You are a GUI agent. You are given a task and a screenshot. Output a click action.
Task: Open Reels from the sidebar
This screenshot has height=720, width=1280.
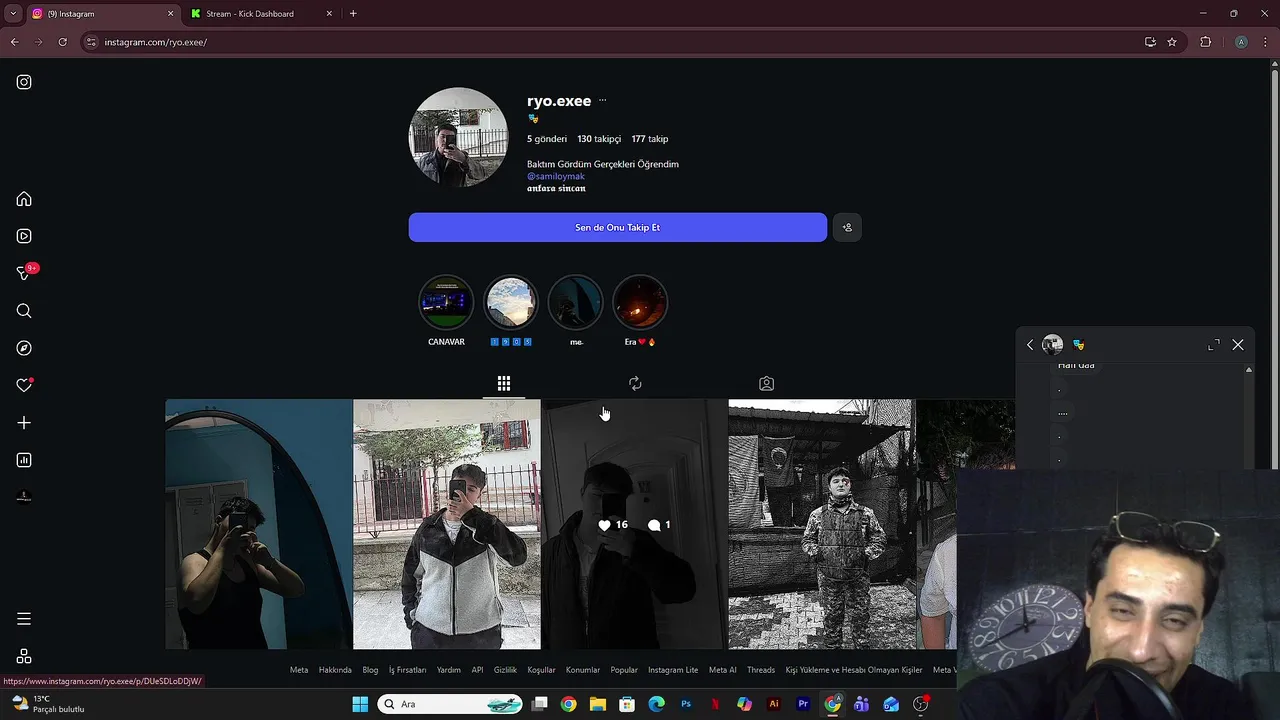[24, 236]
